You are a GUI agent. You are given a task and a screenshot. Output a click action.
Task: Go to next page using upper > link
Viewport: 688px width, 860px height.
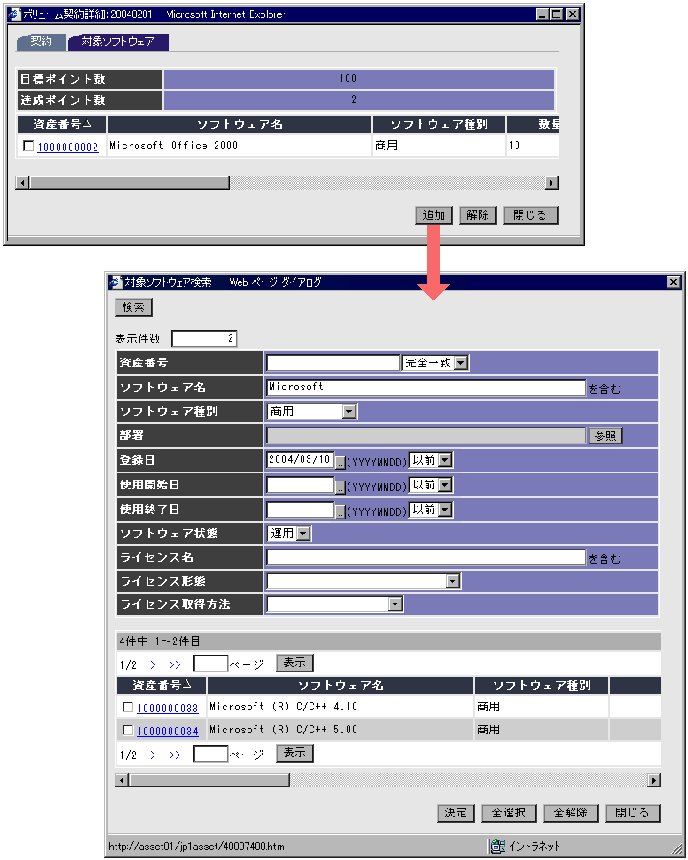click(153, 665)
